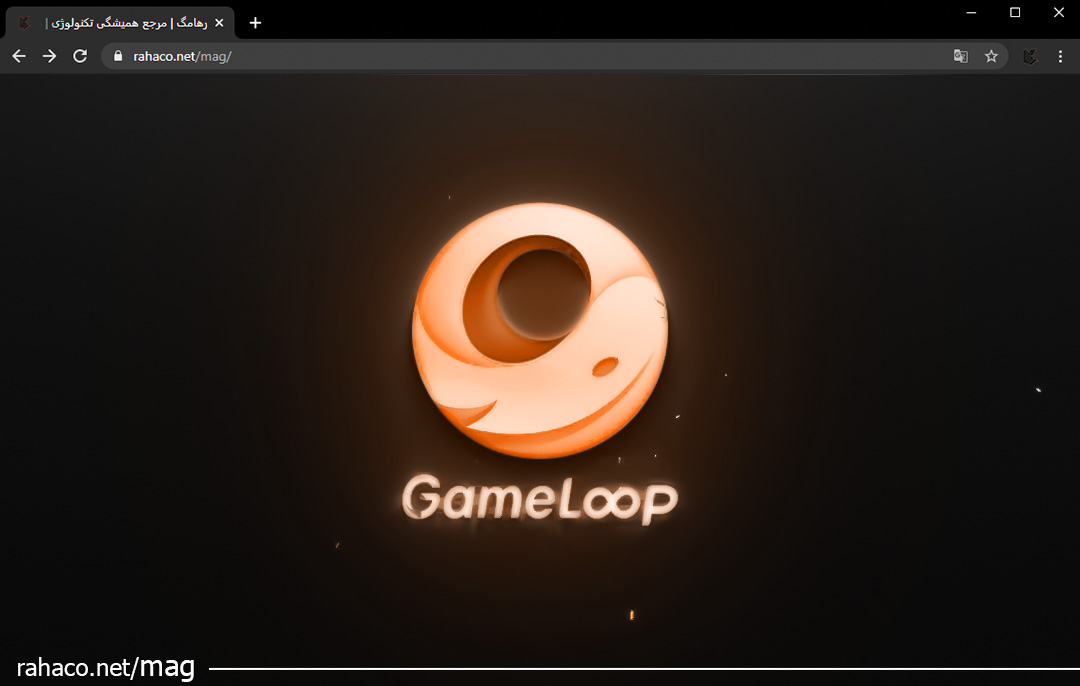
Task: Open the extension icon beside the star
Action: pos(1029,56)
